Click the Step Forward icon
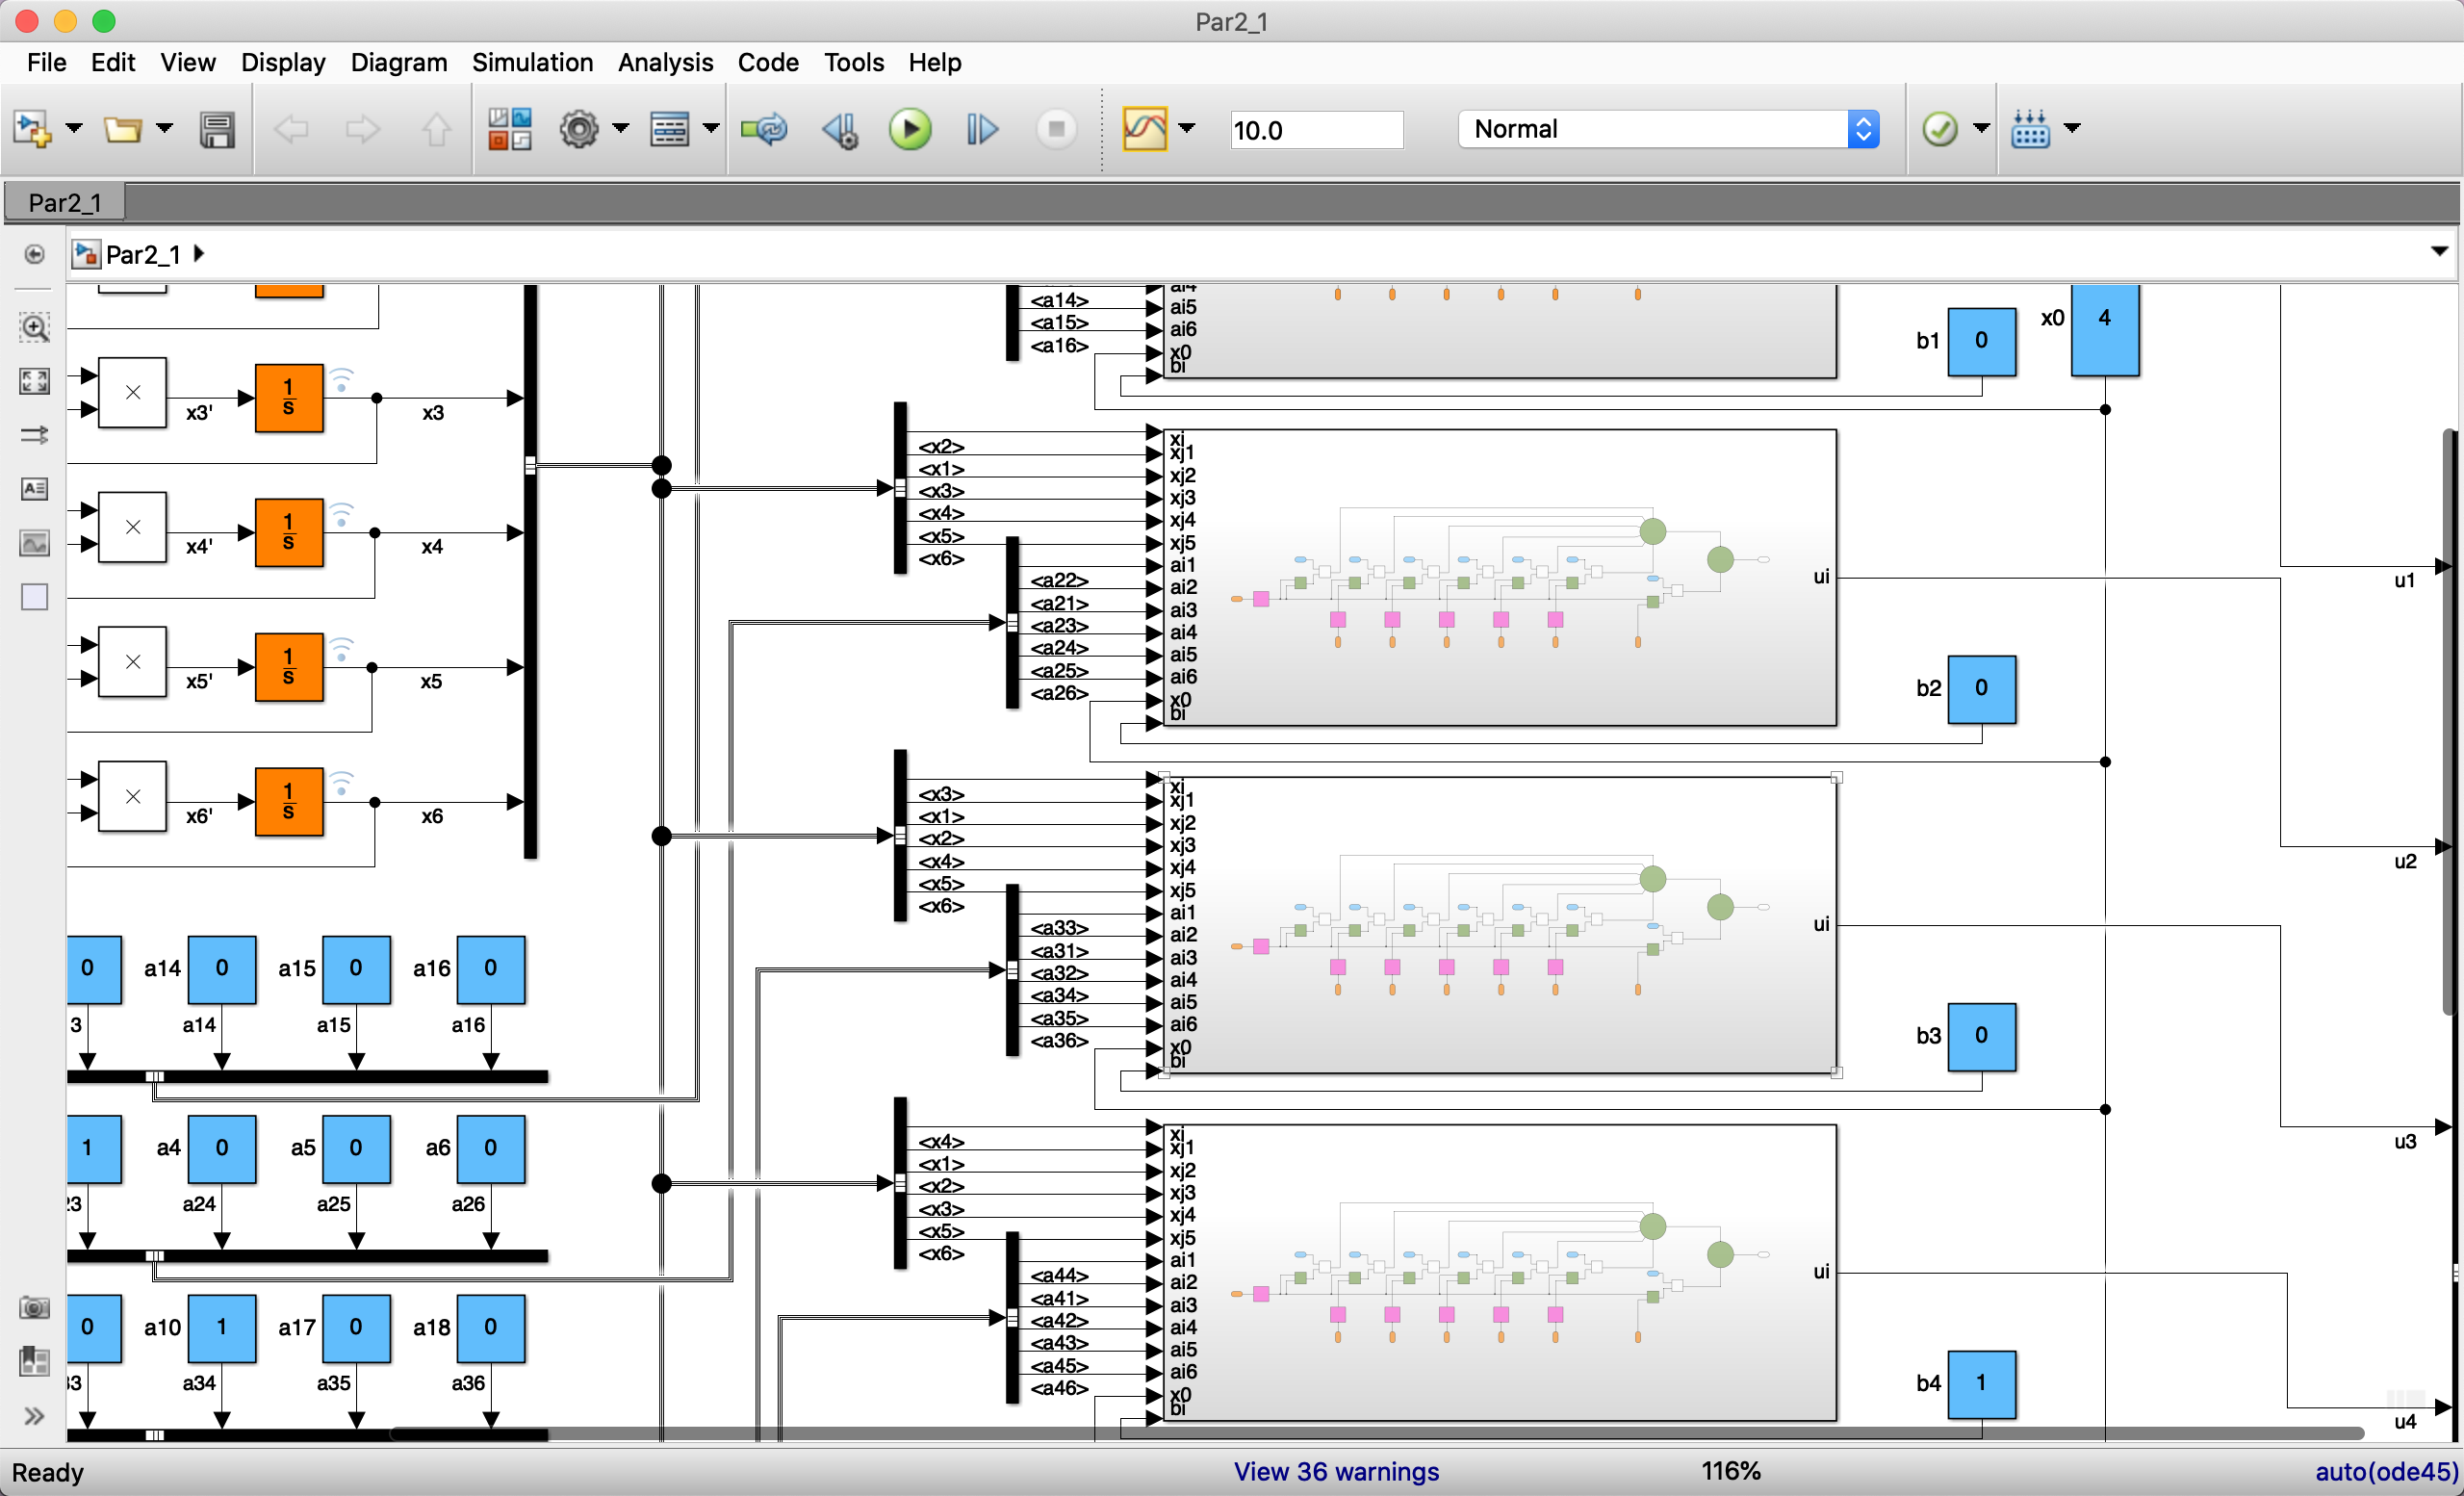 [981, 130]
